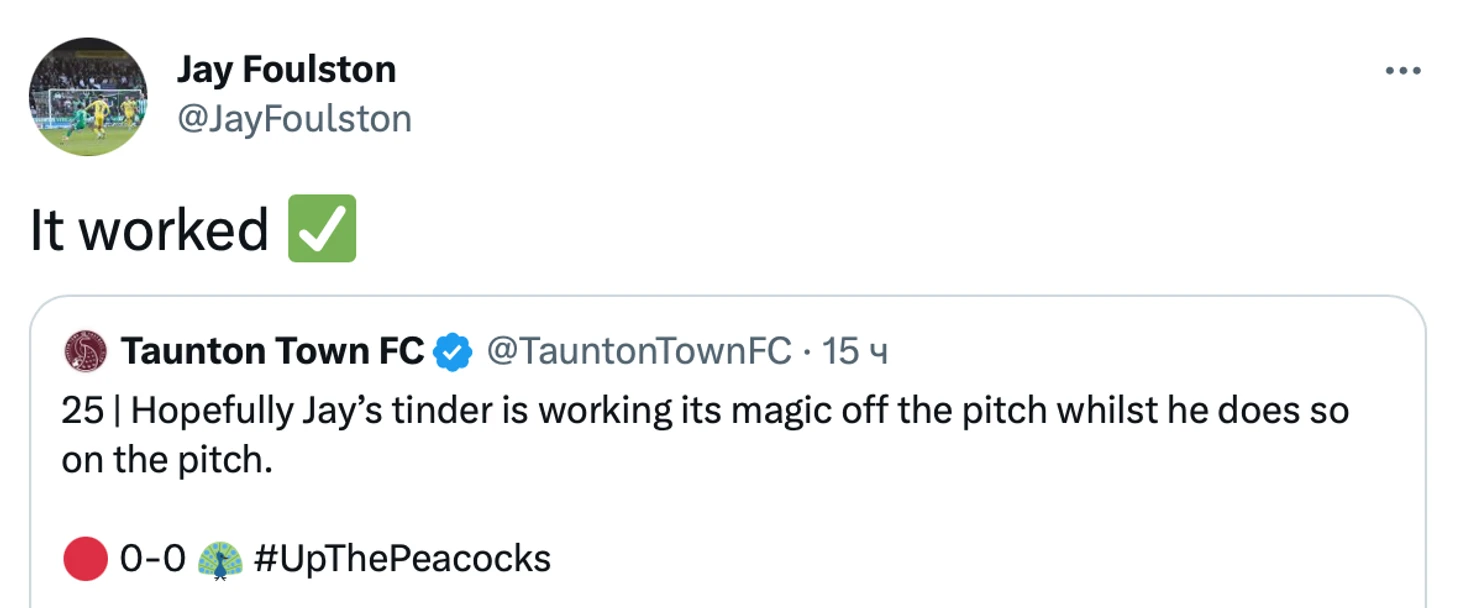Click the red circle emoji

[x=85, y=559]
